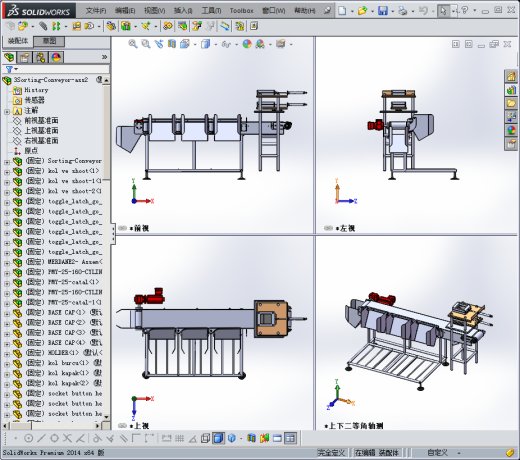The image size is (520, 460).
Task: Switch to the 装配体 tab
Action: pyautogui.click(x=18, y=41)
